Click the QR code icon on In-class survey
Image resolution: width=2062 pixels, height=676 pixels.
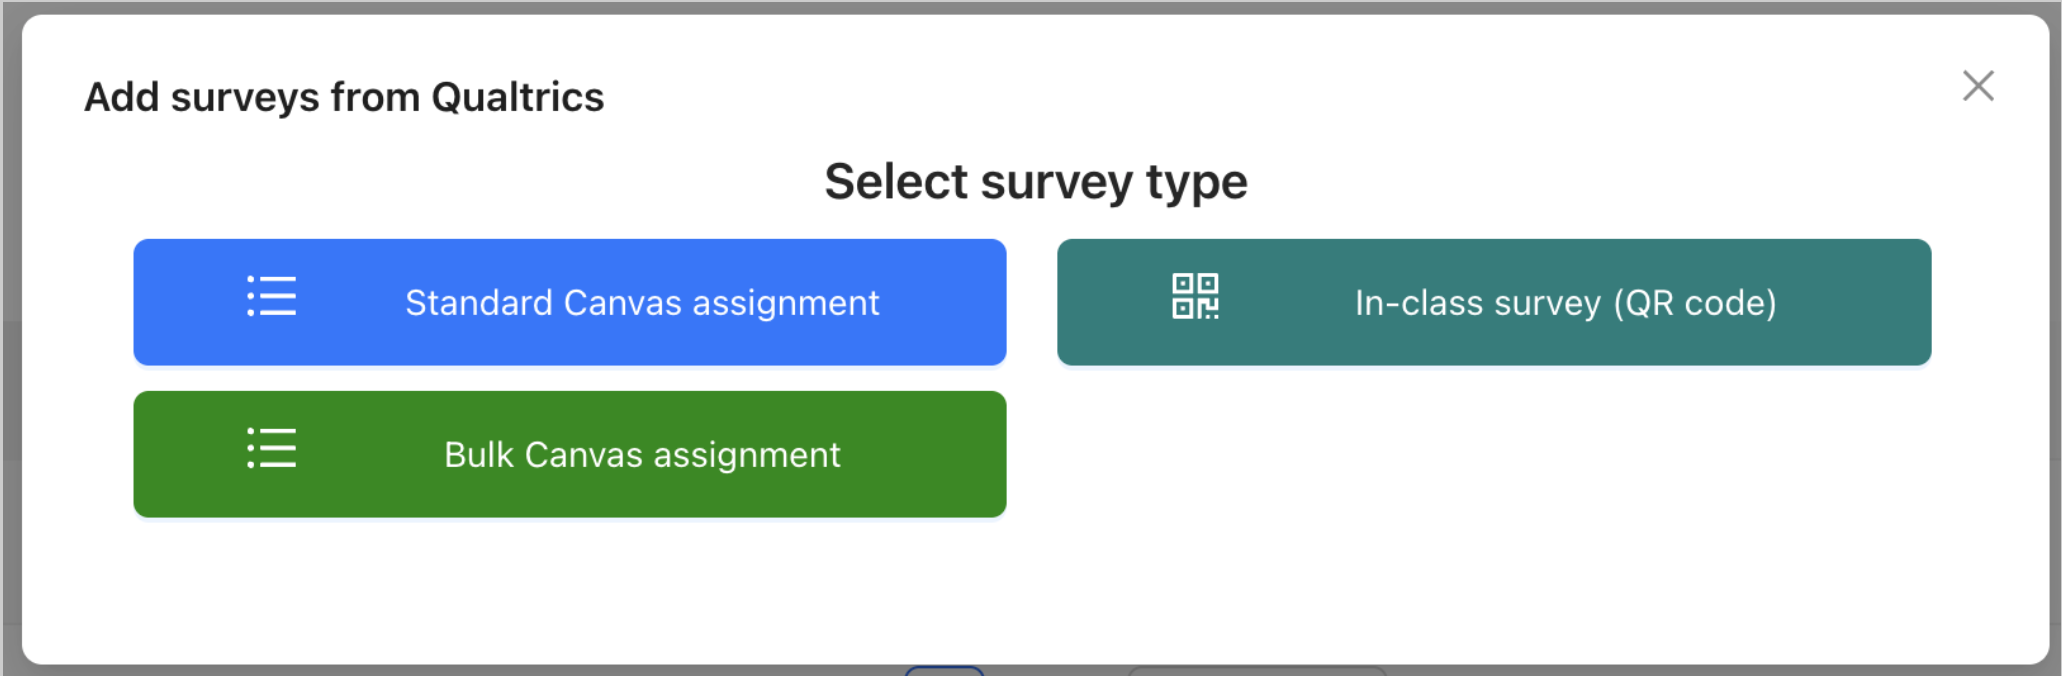1195,297
